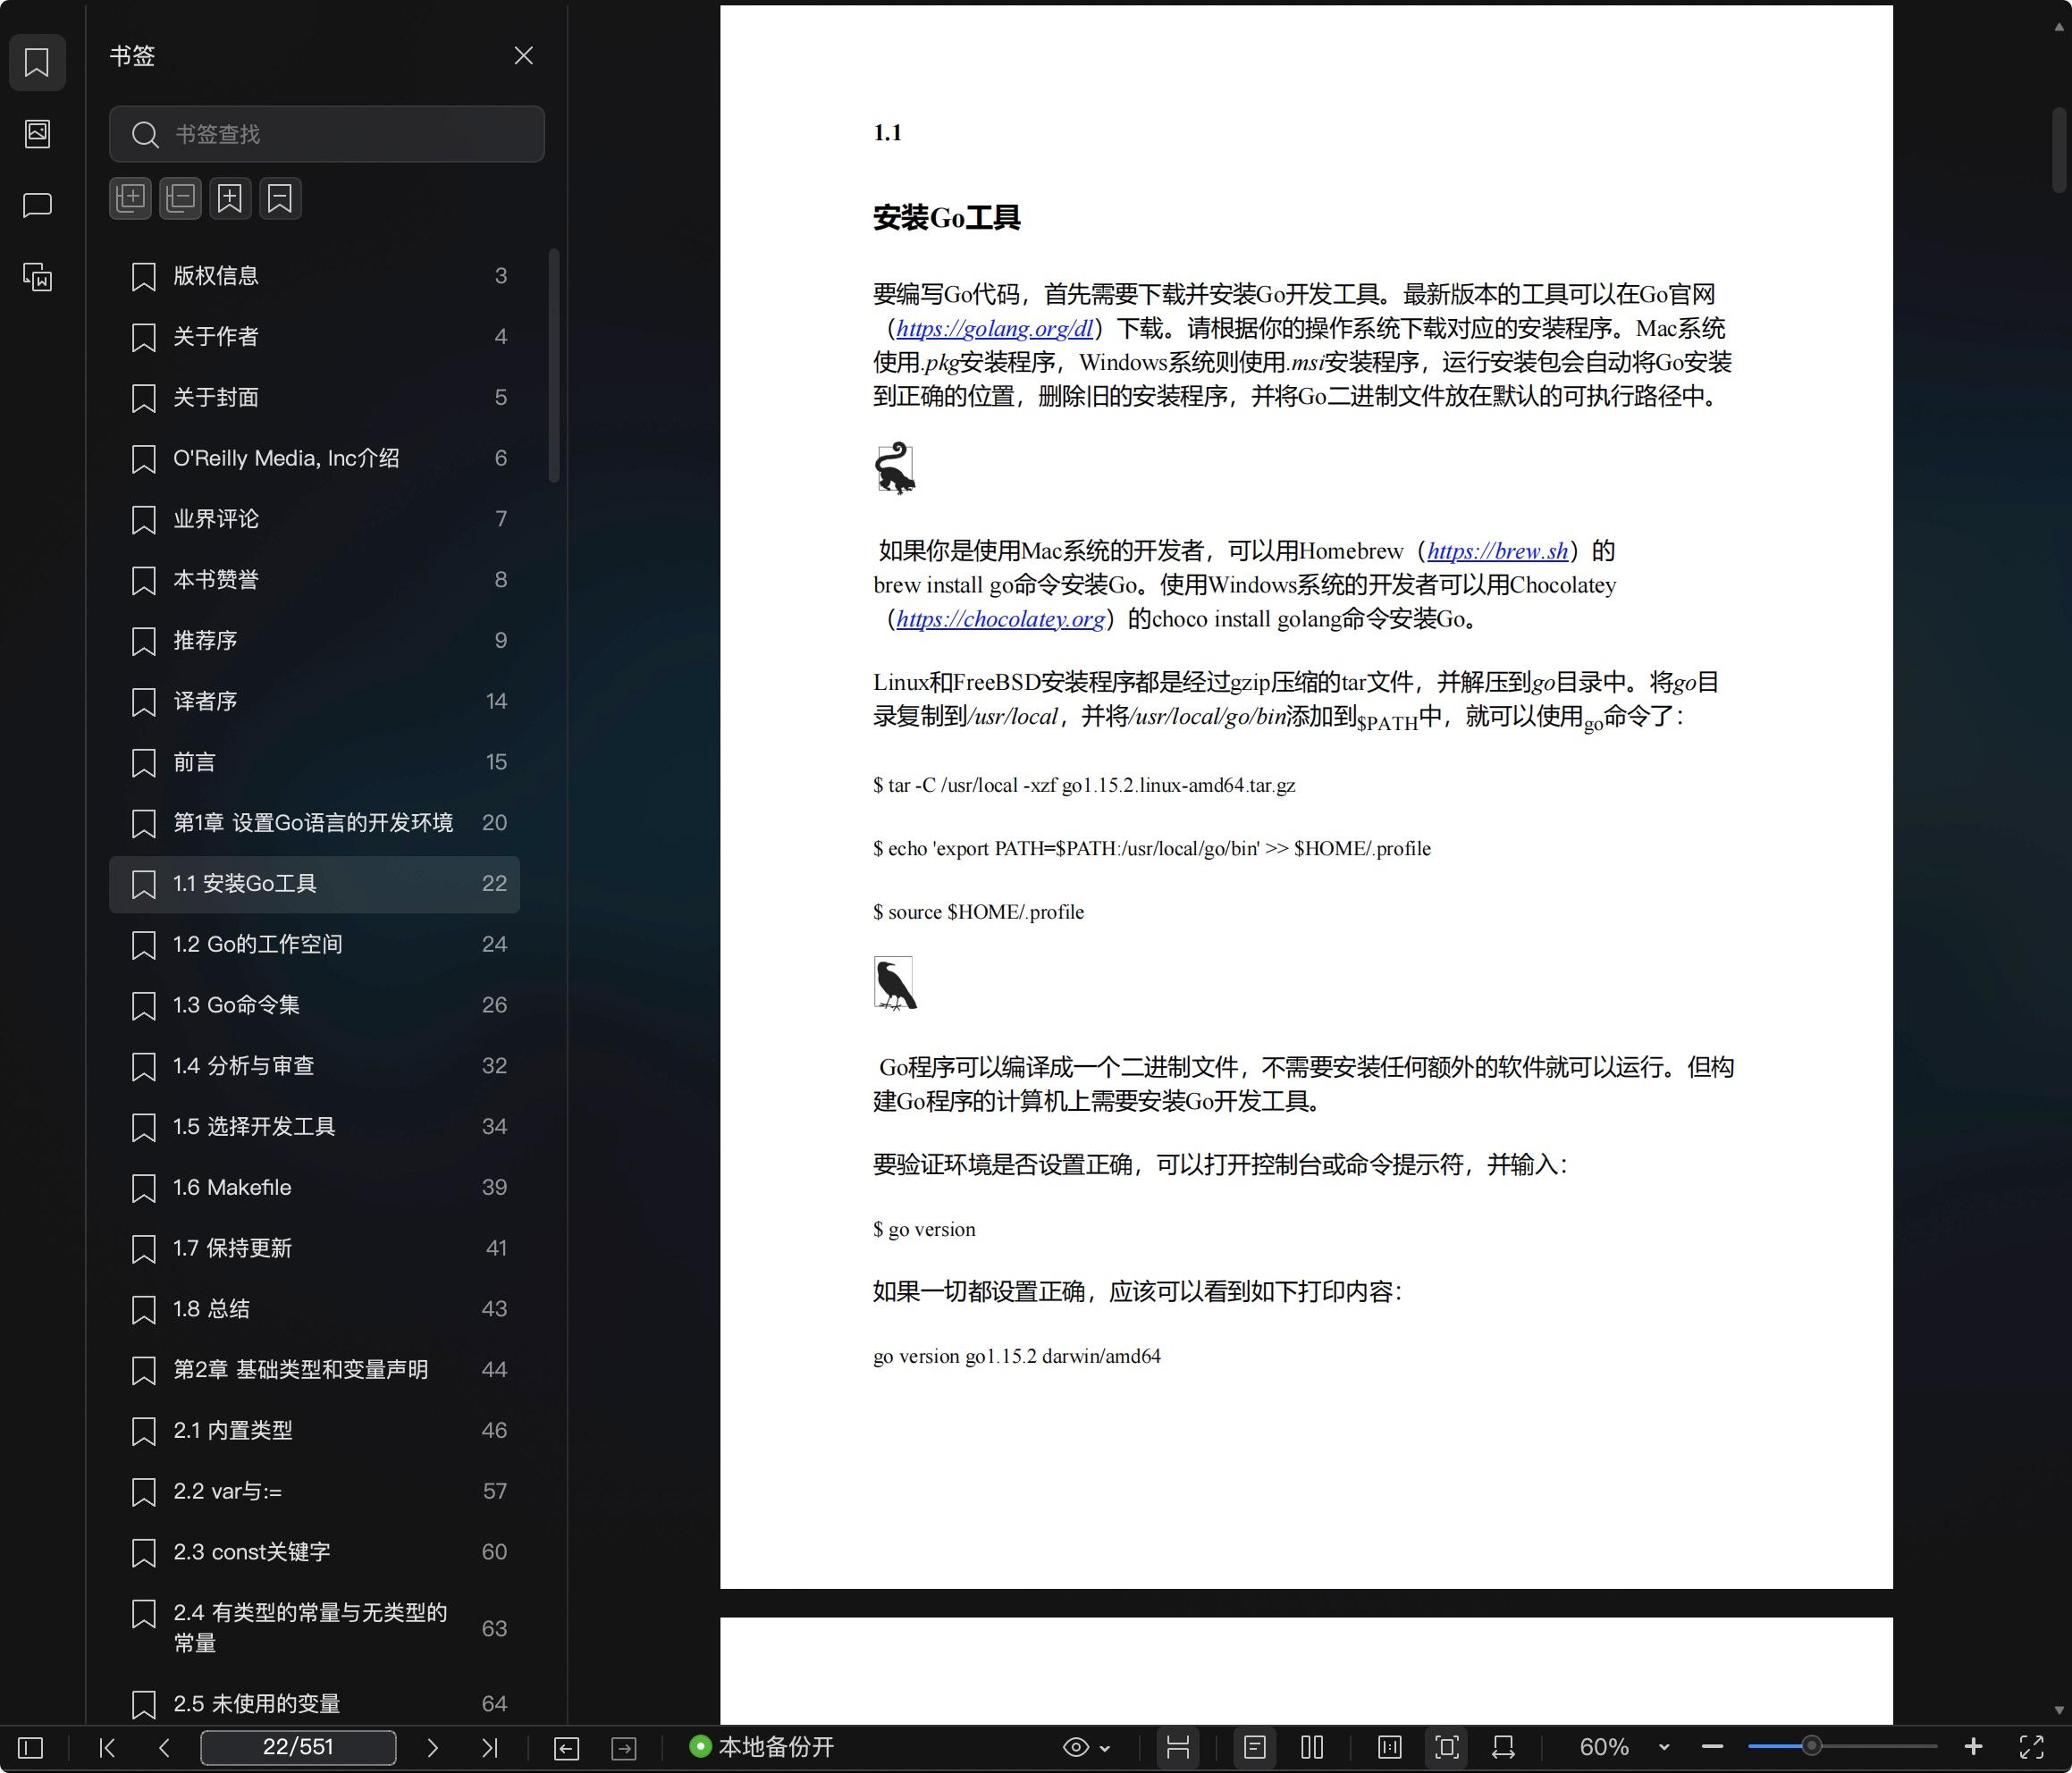Jump to 1.4 分析与审查 bookmark
The image size is (2072, 1773).
click(x=315, y=1066)
